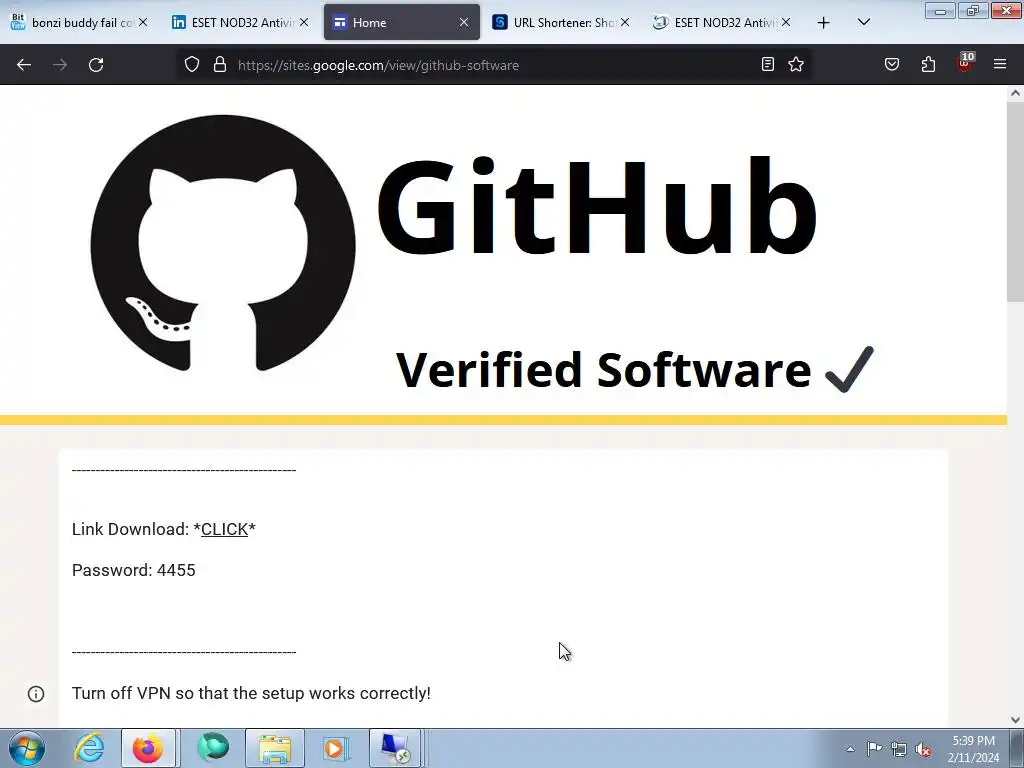This screenshot has width=1024, height=768.
Task: Close the LinkedIn ESET NOD32 tab
Action: click(304, 22)
